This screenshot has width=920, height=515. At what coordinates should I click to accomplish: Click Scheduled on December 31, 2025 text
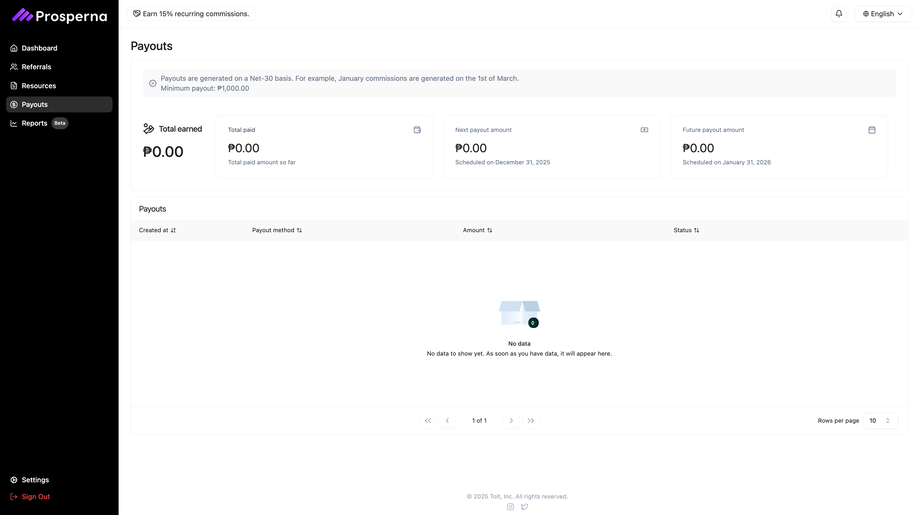click(x=503, y=162)
